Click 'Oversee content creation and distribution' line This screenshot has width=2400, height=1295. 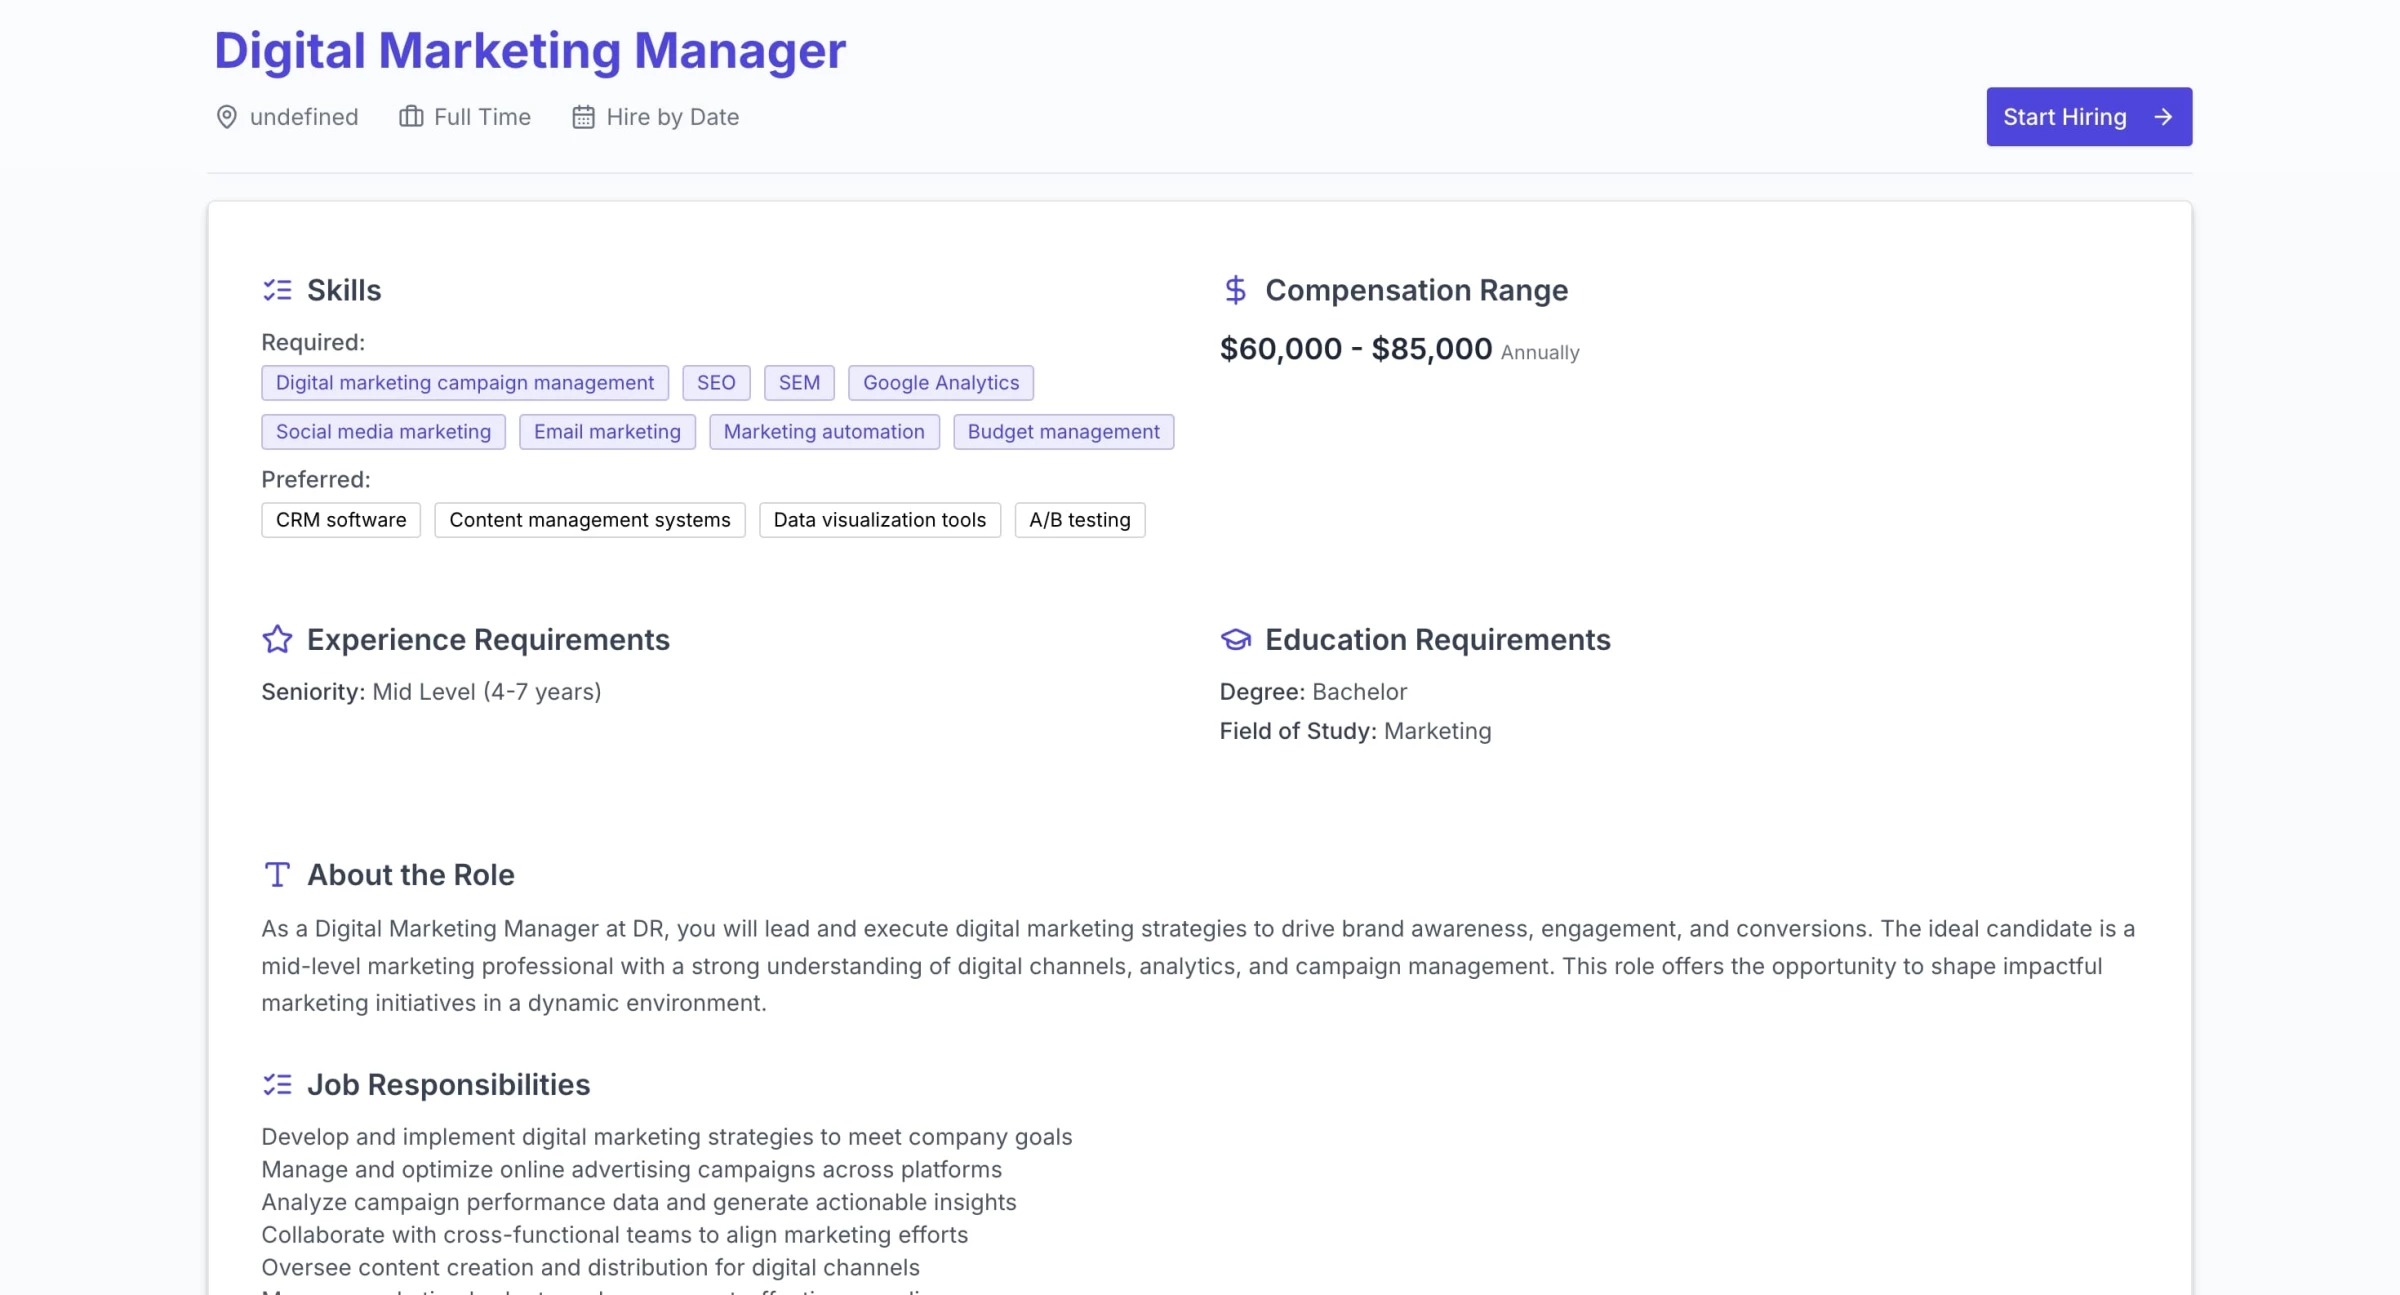(591, 1267)
